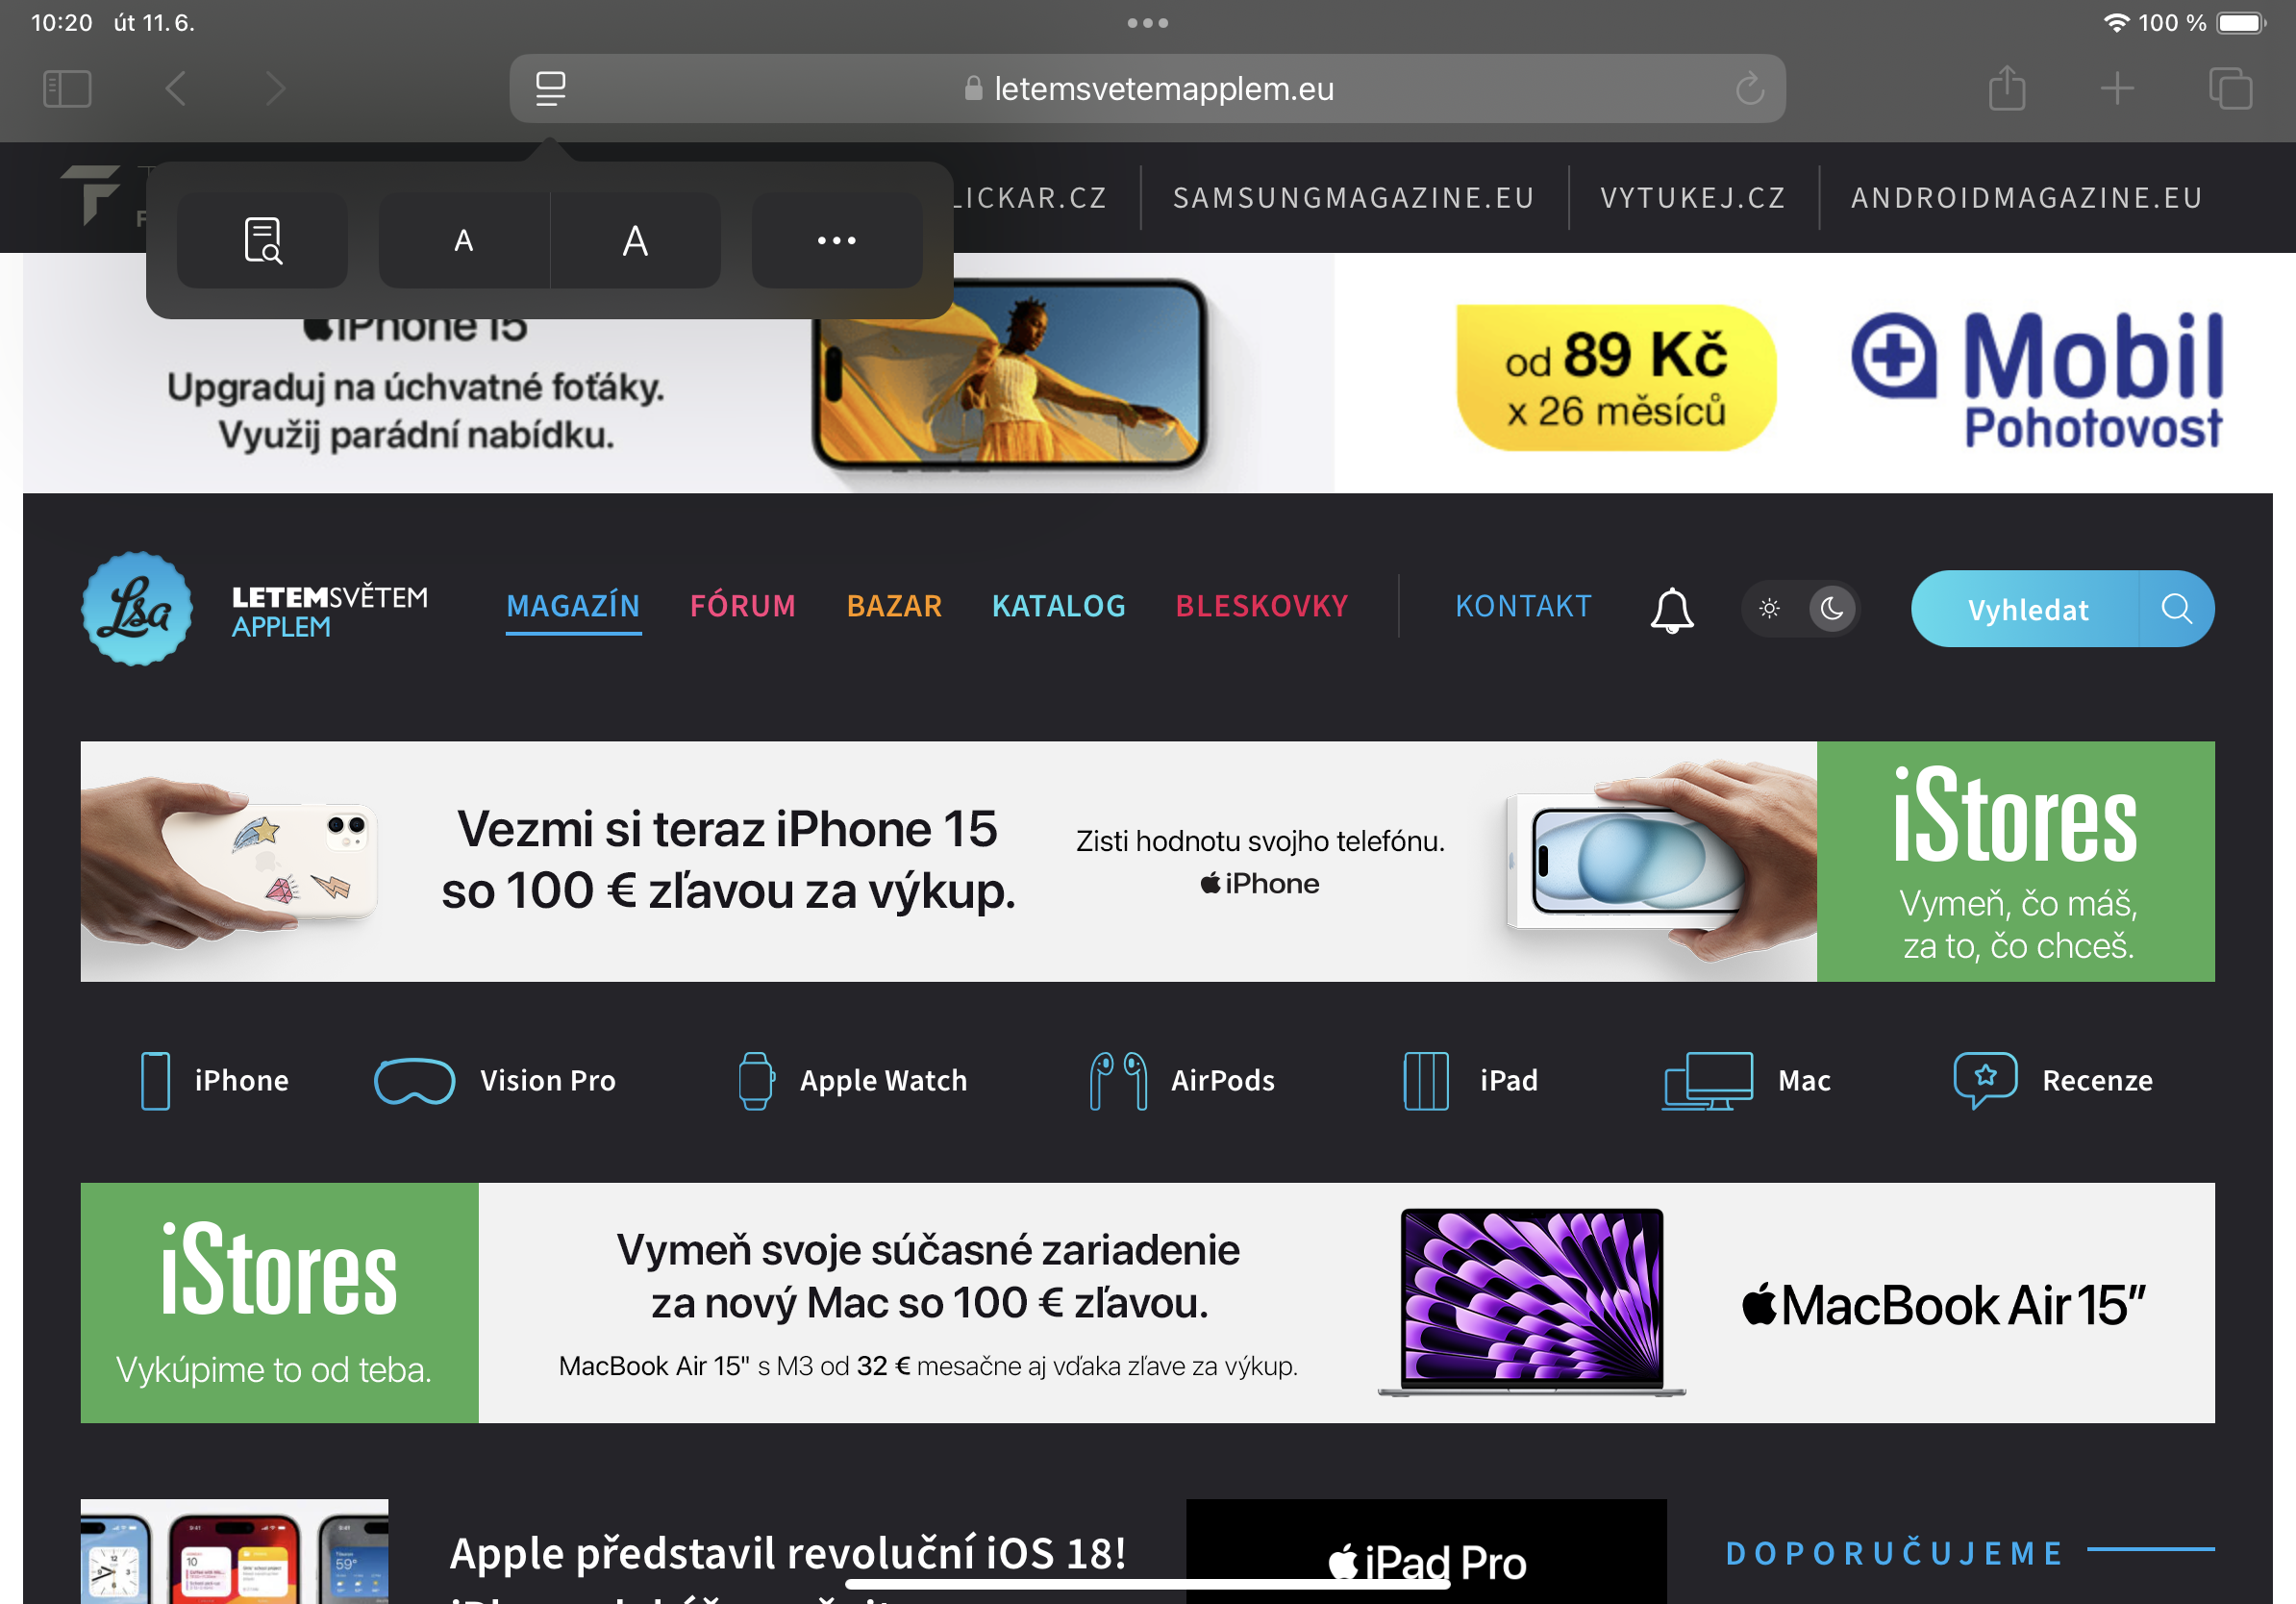Enable dark mode with the moon toggle

click(x=1831, y=609)
